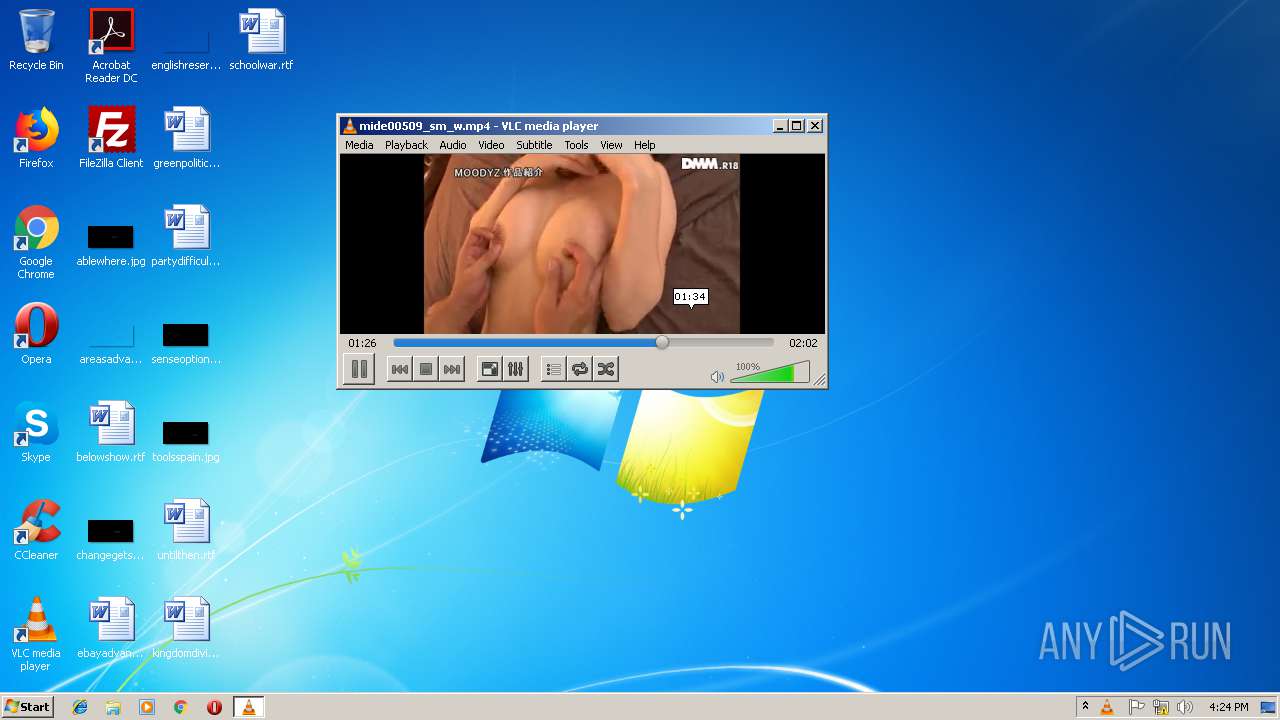Open Windows Media Player taskbar icon
This screenshot has height=720, width=1280.
point(147,707)
